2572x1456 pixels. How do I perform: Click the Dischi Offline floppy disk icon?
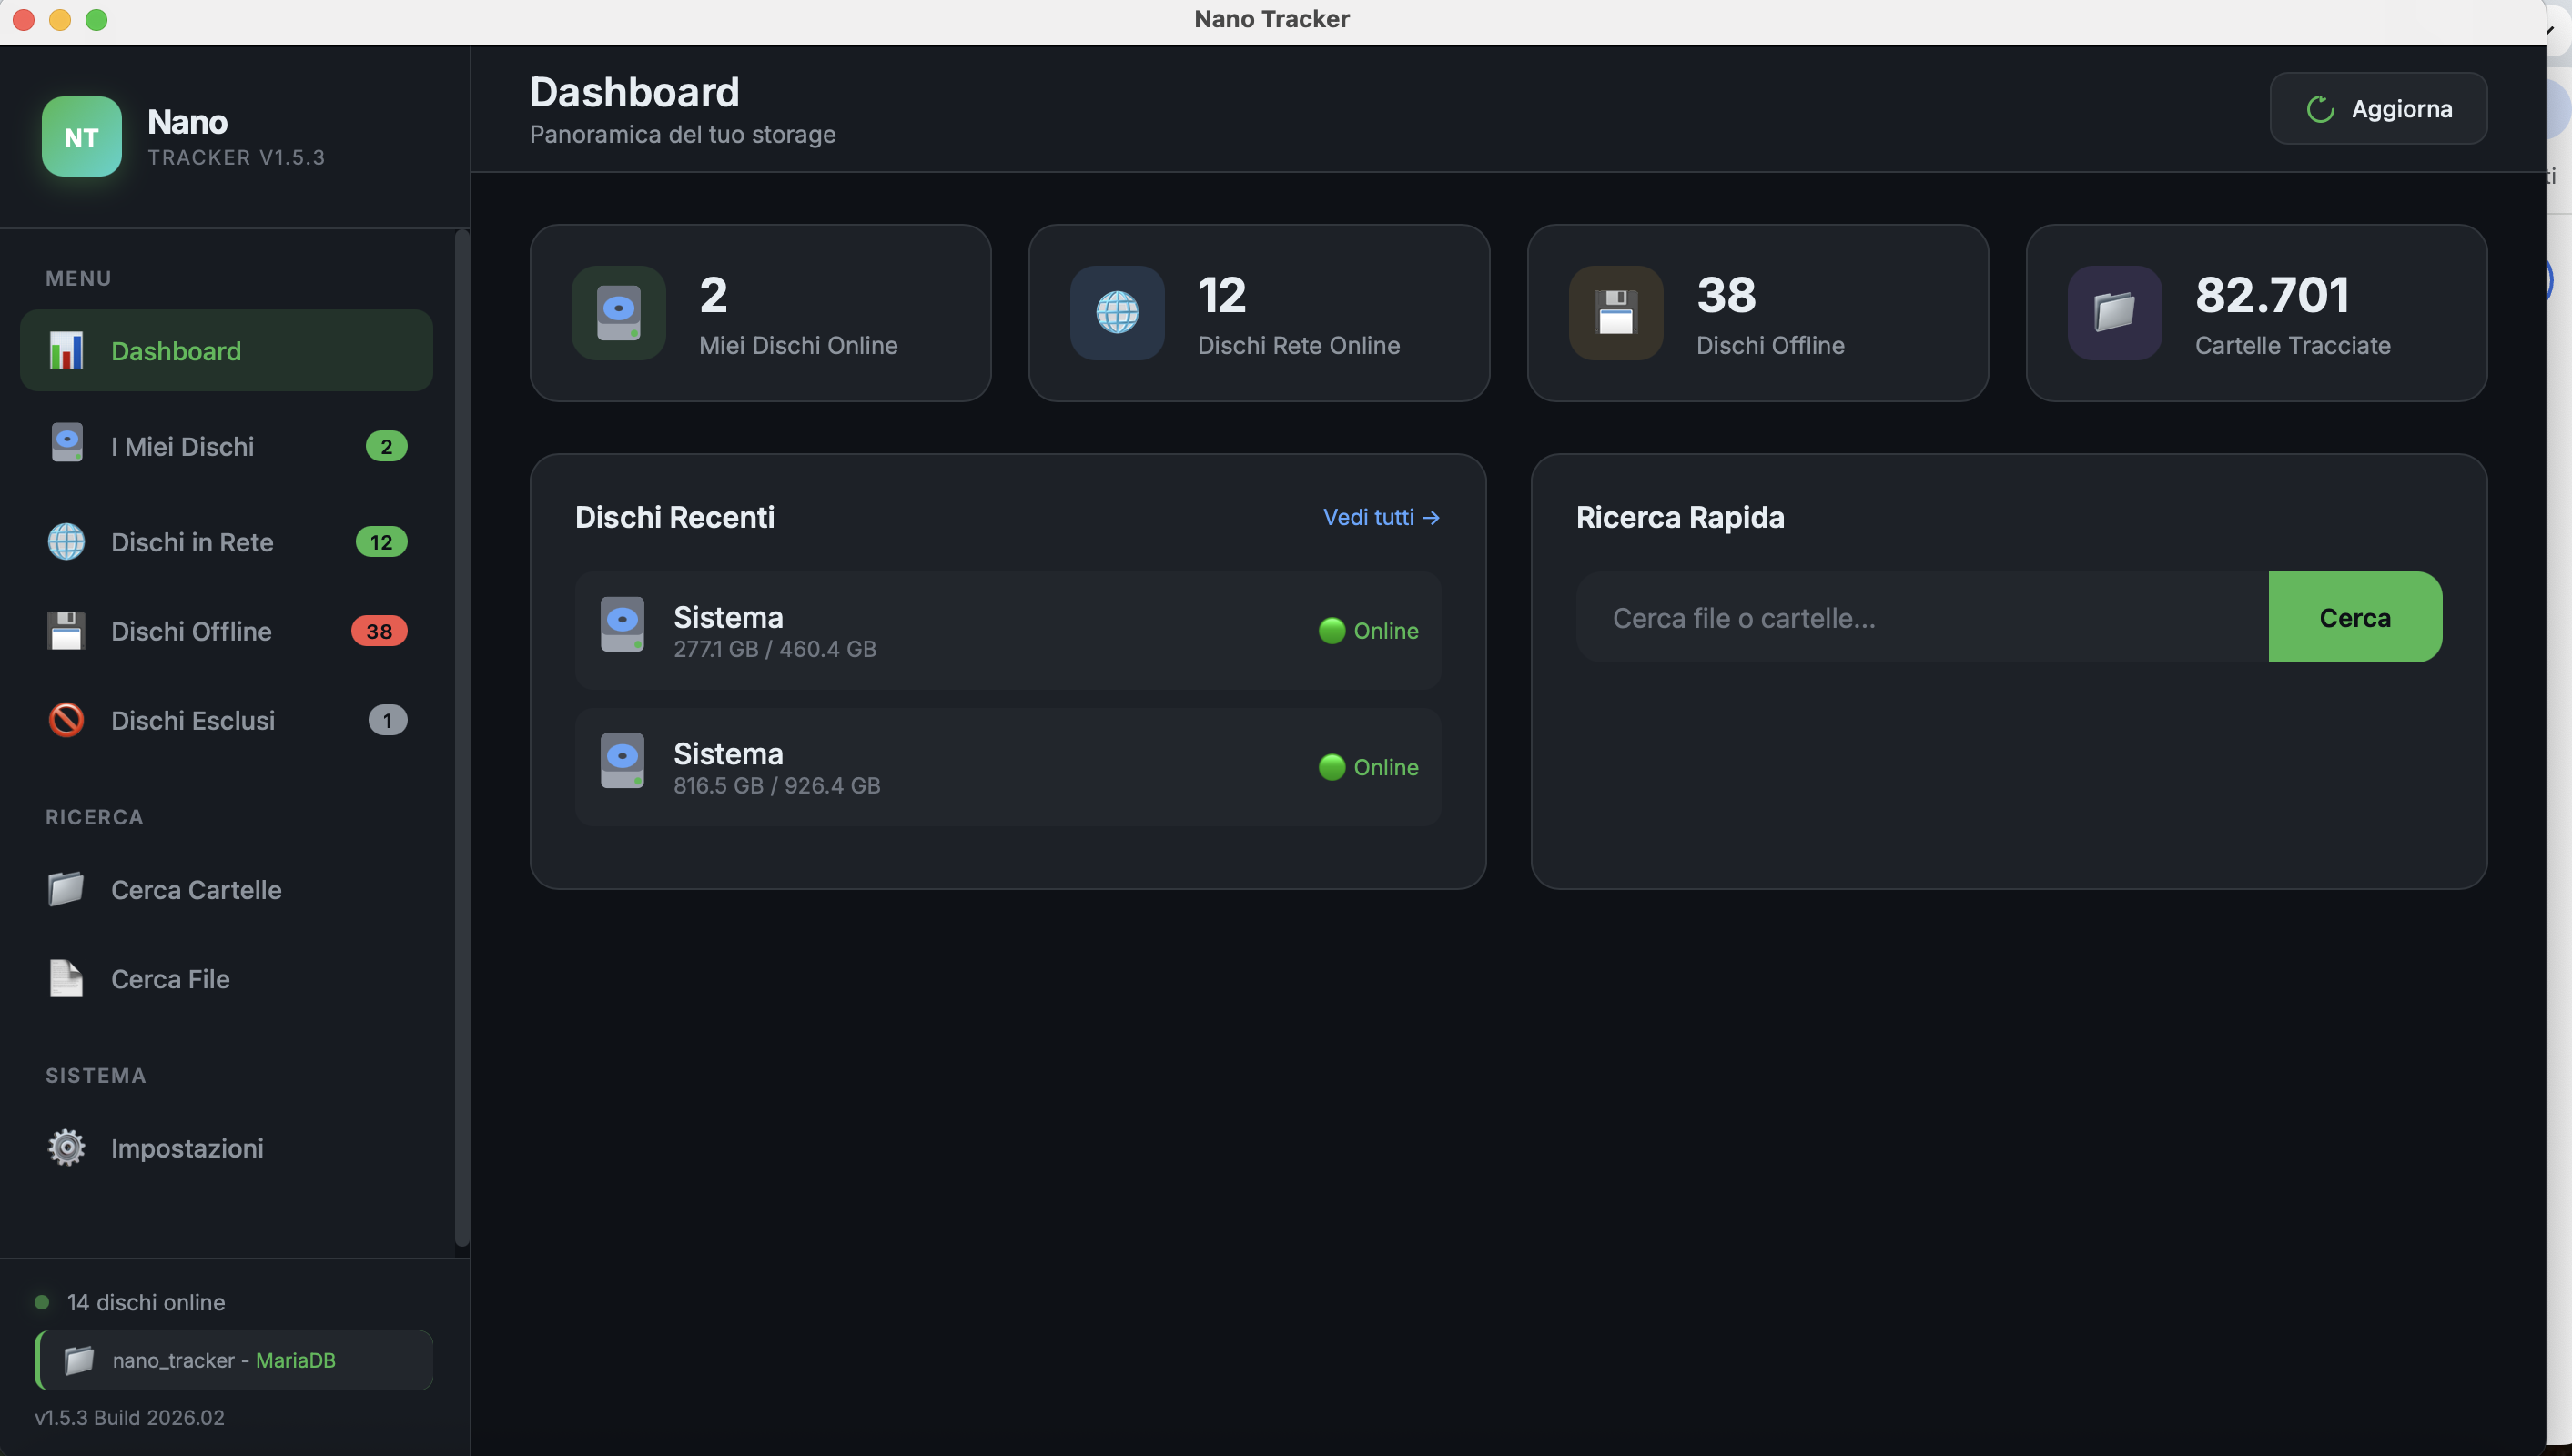point(66,630)
